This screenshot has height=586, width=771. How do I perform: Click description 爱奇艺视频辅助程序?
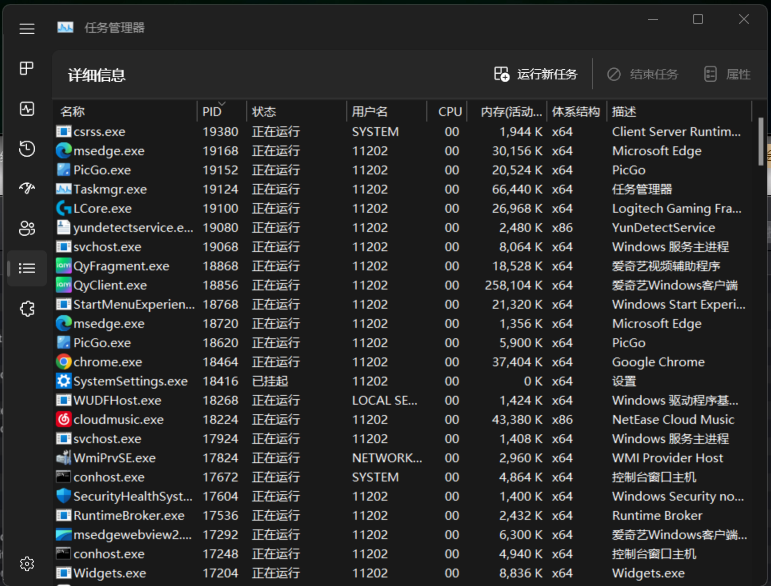(666, 266)
